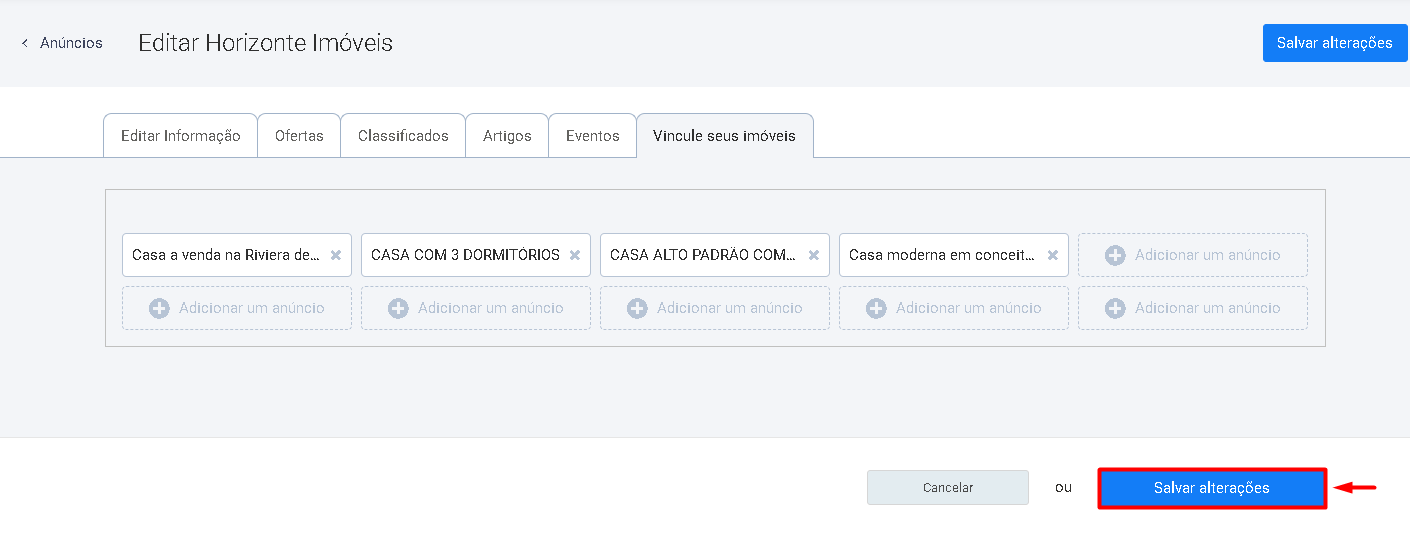
Task: Remove the 'Casa a venda na Riviera' listing
Action: (336, 255)
